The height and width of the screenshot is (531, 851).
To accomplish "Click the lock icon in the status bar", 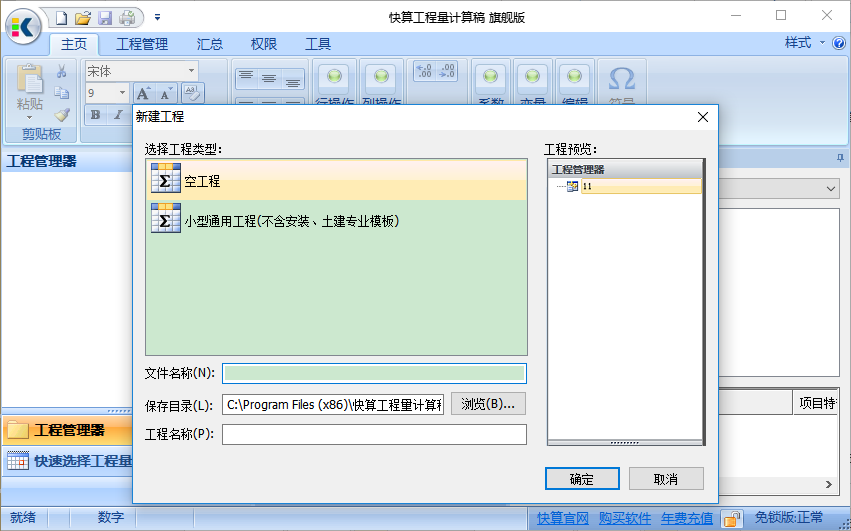I will (x=732, y=518).
